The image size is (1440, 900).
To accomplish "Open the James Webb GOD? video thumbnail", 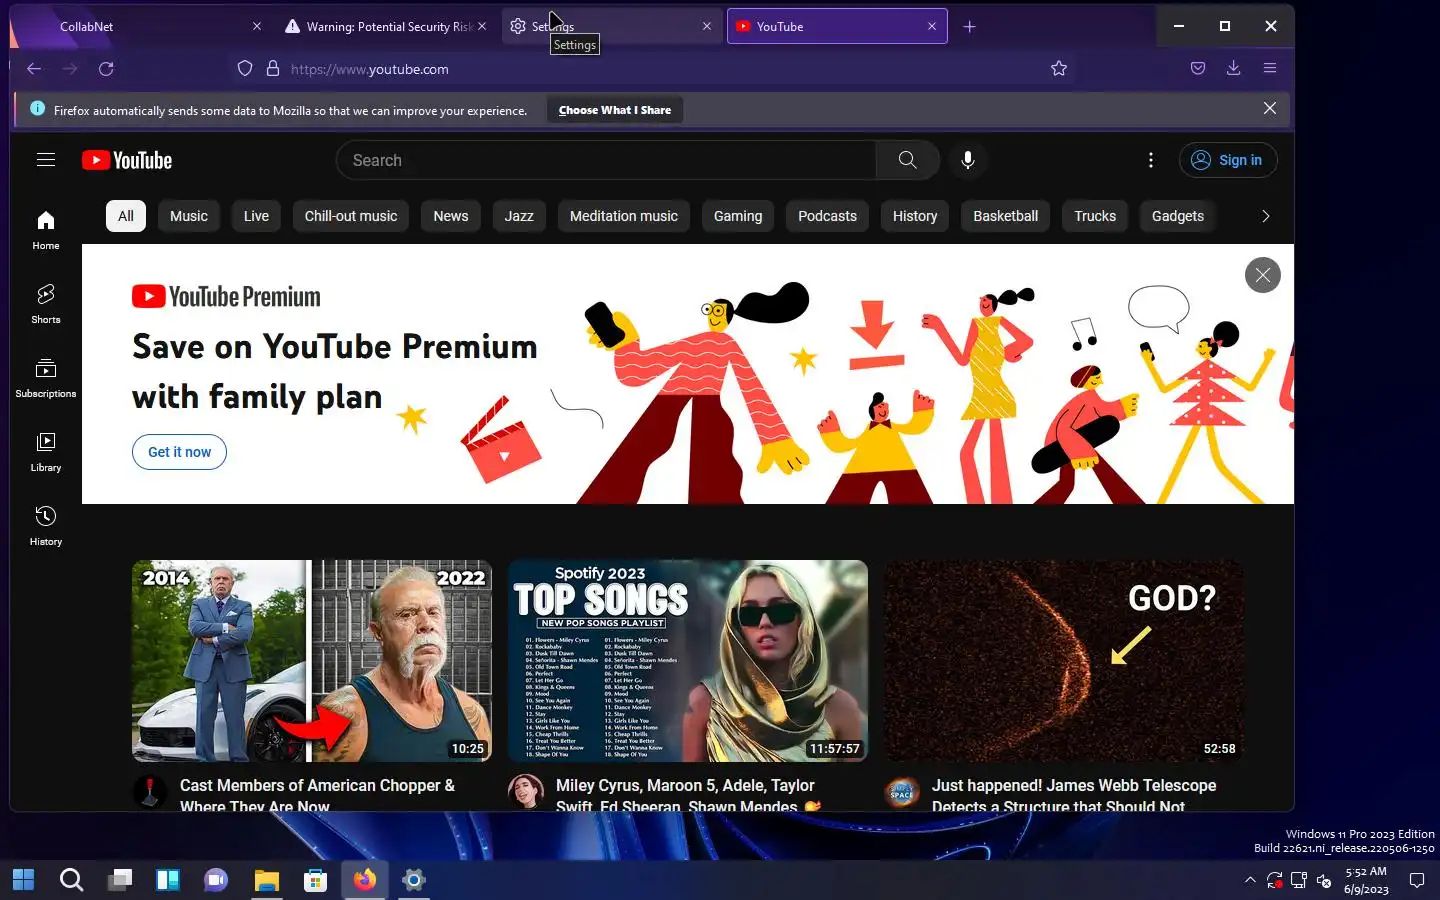I will 1064,661.
